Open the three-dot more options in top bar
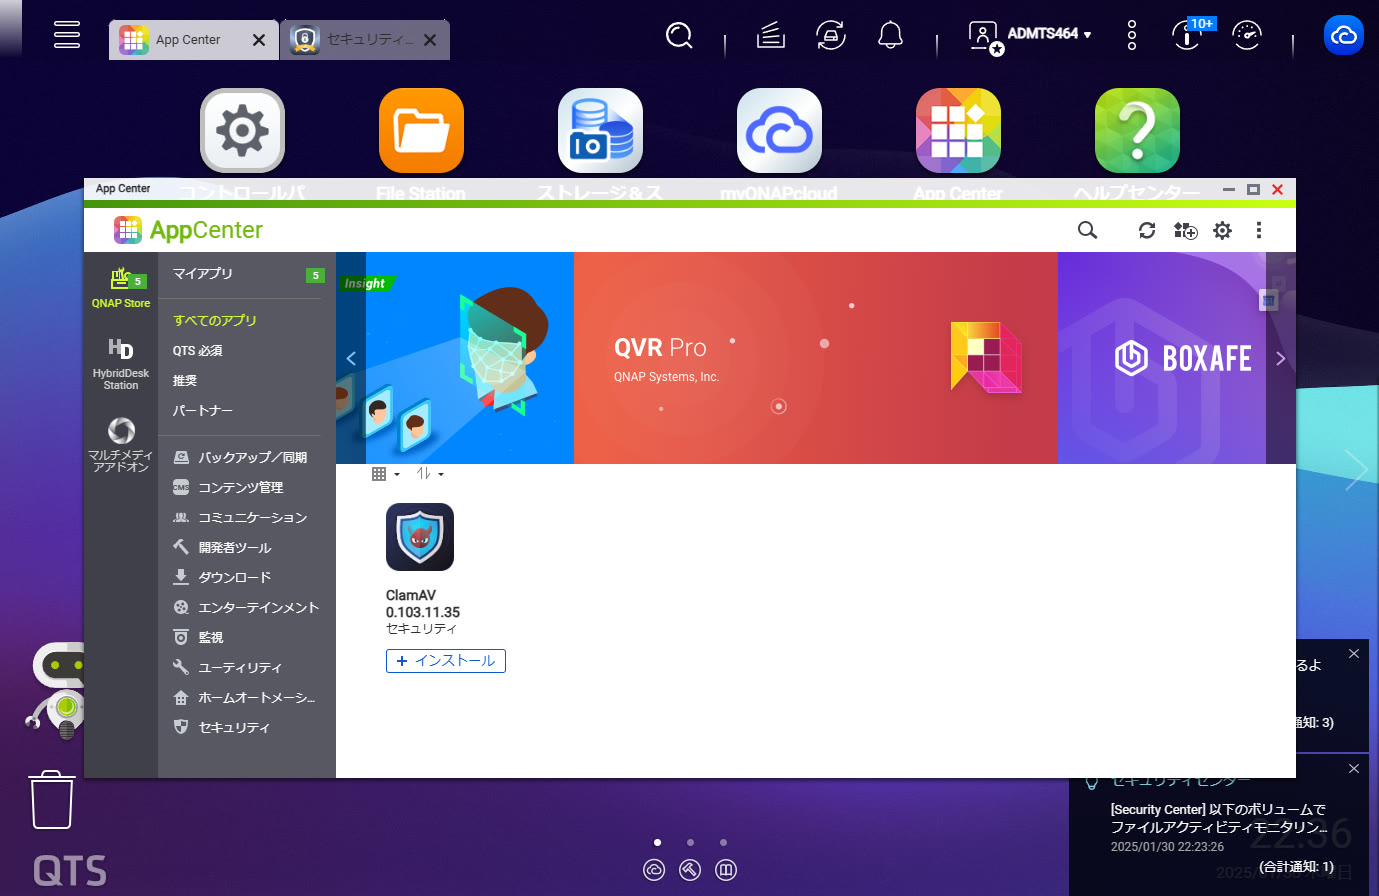This screenshot has height=896, width=1379. click(1132, 36)
